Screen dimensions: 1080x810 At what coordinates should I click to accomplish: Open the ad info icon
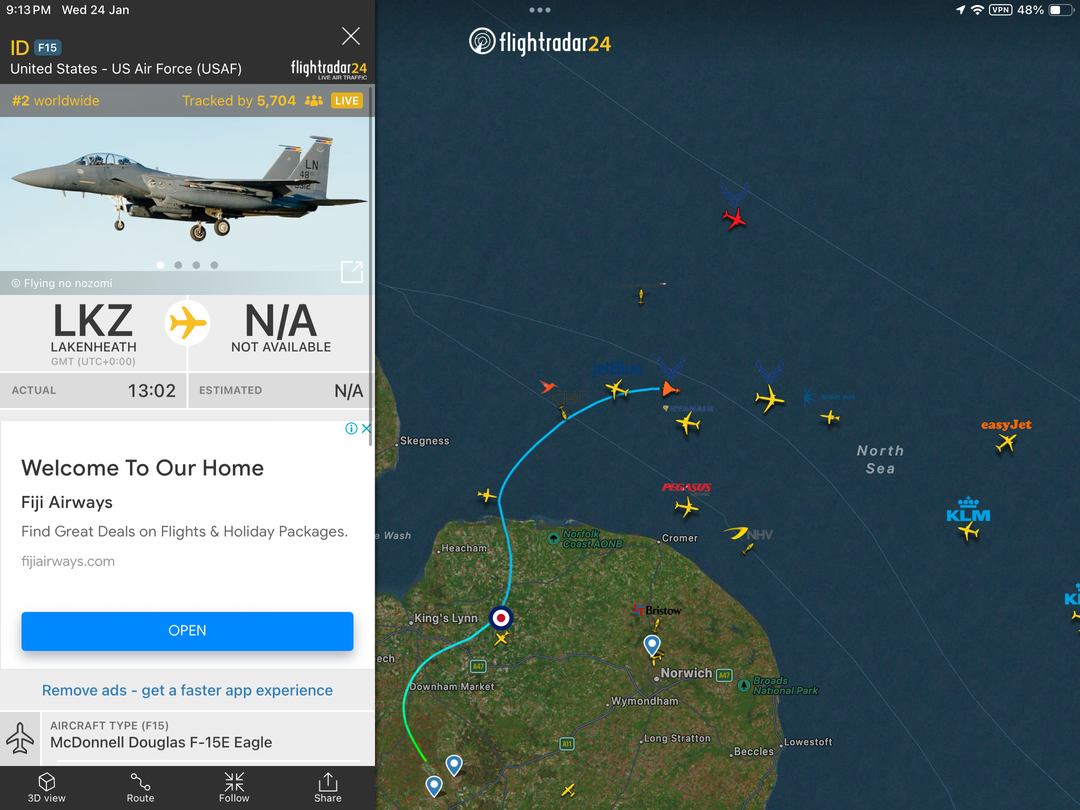coord(351,428)
